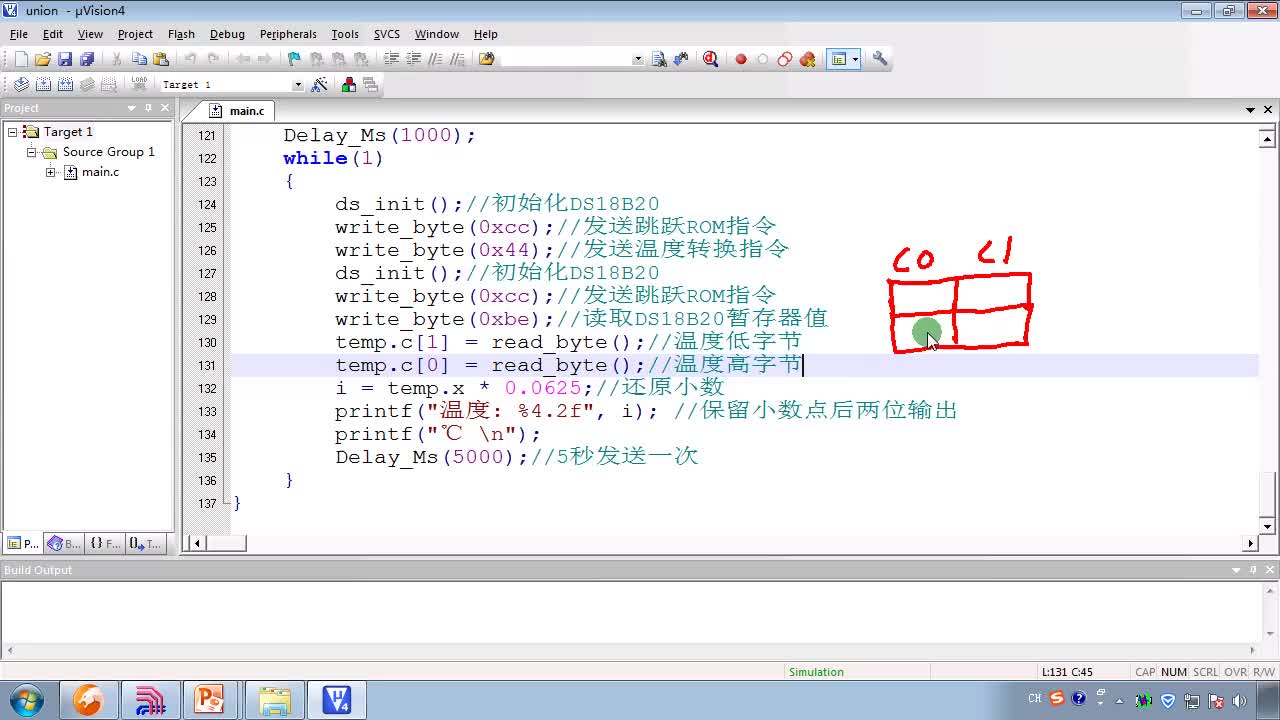Viewport: 1280px width, 720px height.
Task: Open Find in Files icon
Action: pos(486,59)
